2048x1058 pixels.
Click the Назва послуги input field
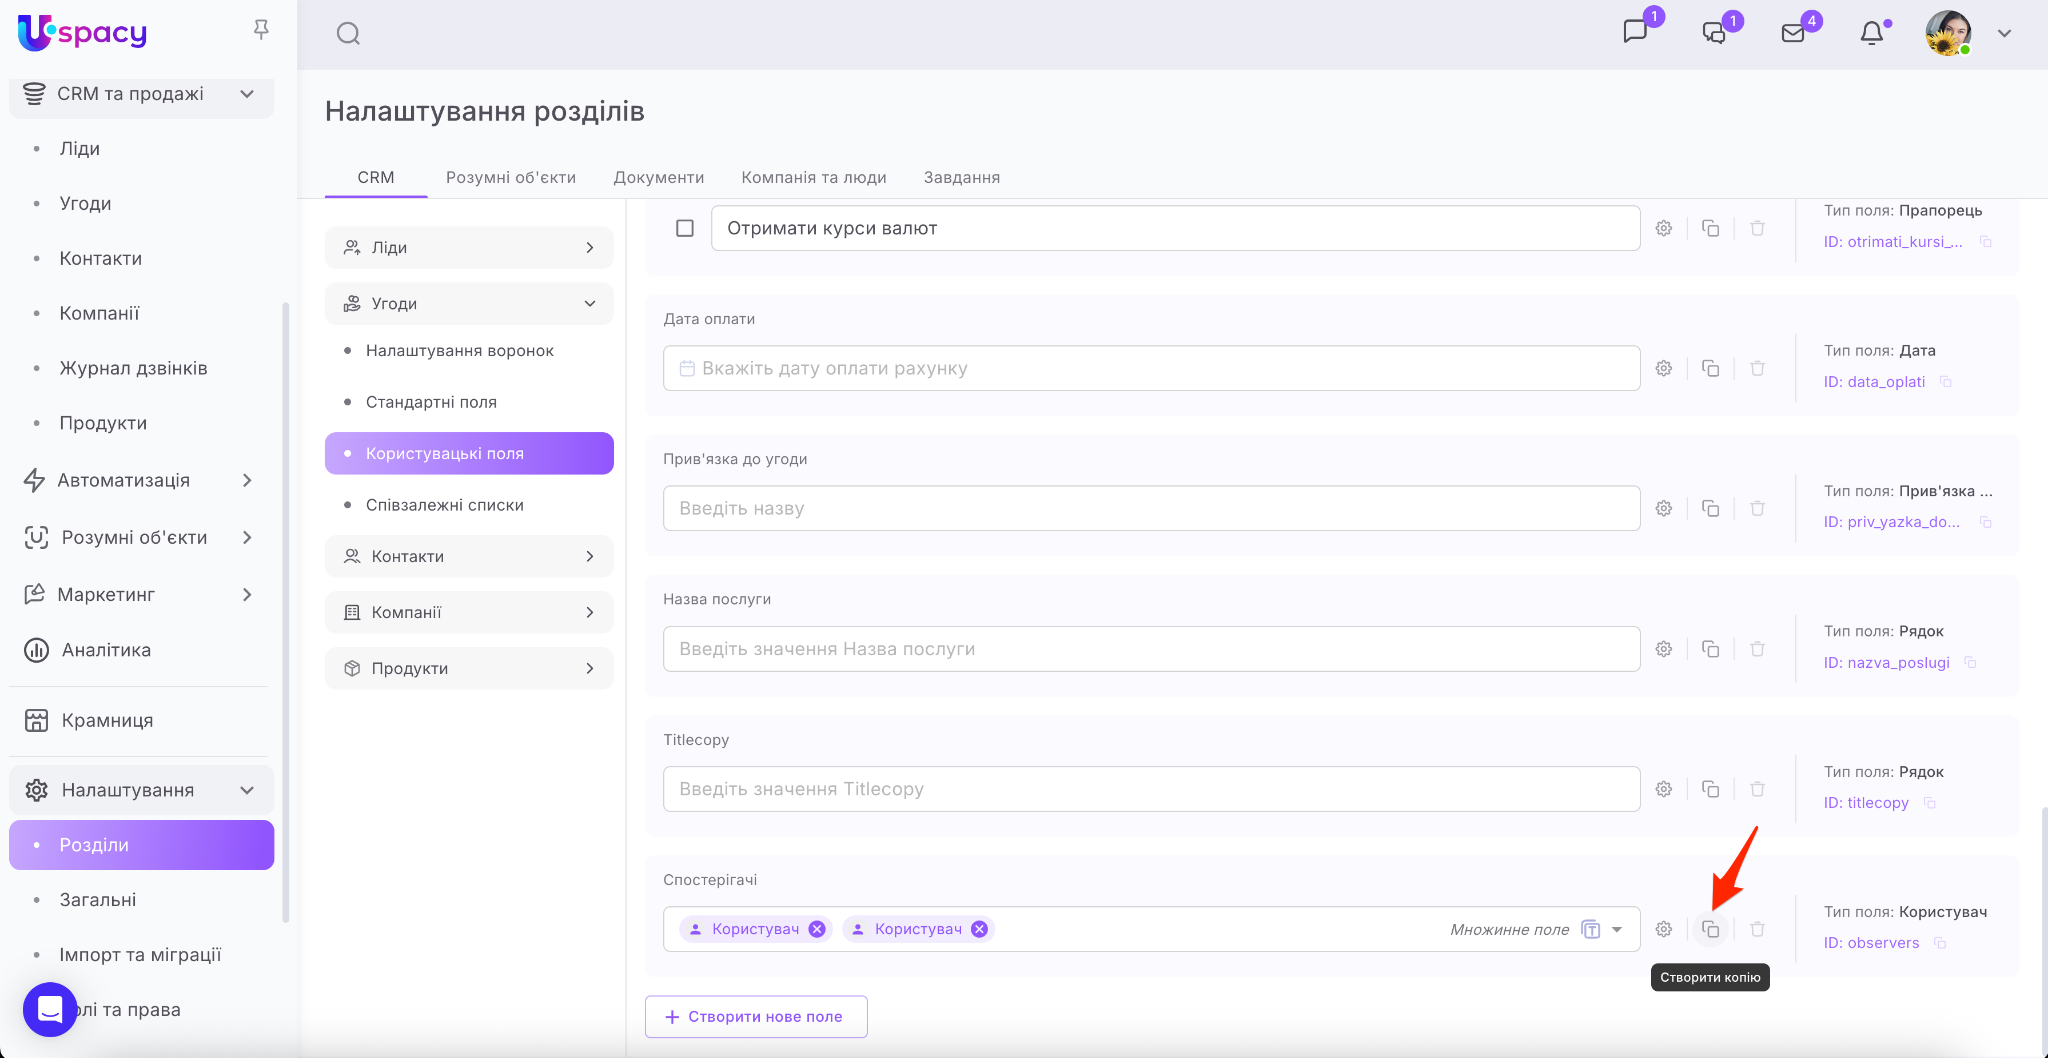pos(1150,649)
